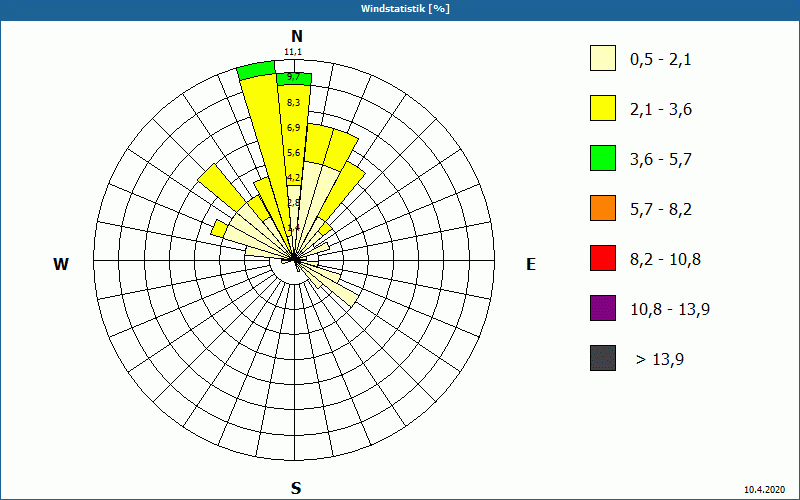Click the purple 10,8 - 13,9 legend swatch
The image size is (800, 500).
[x=603, y=308]
